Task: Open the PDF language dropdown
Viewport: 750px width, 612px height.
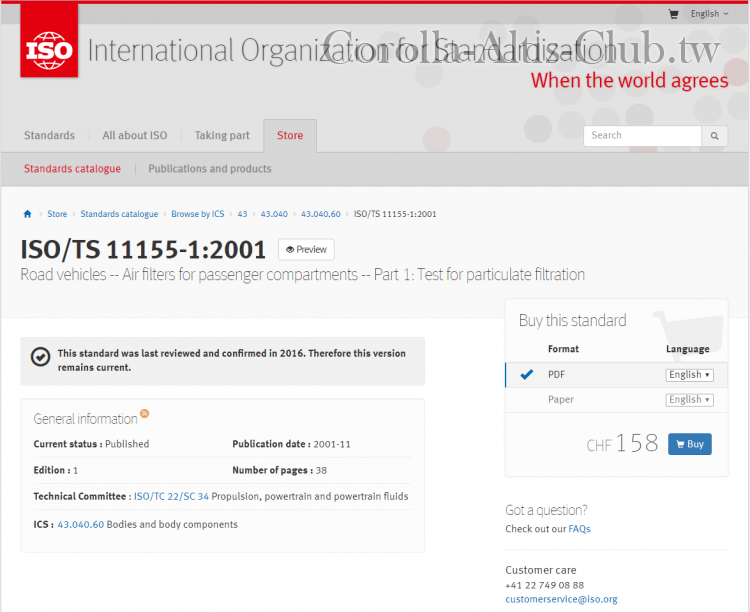Action: (x=689, y=375)
